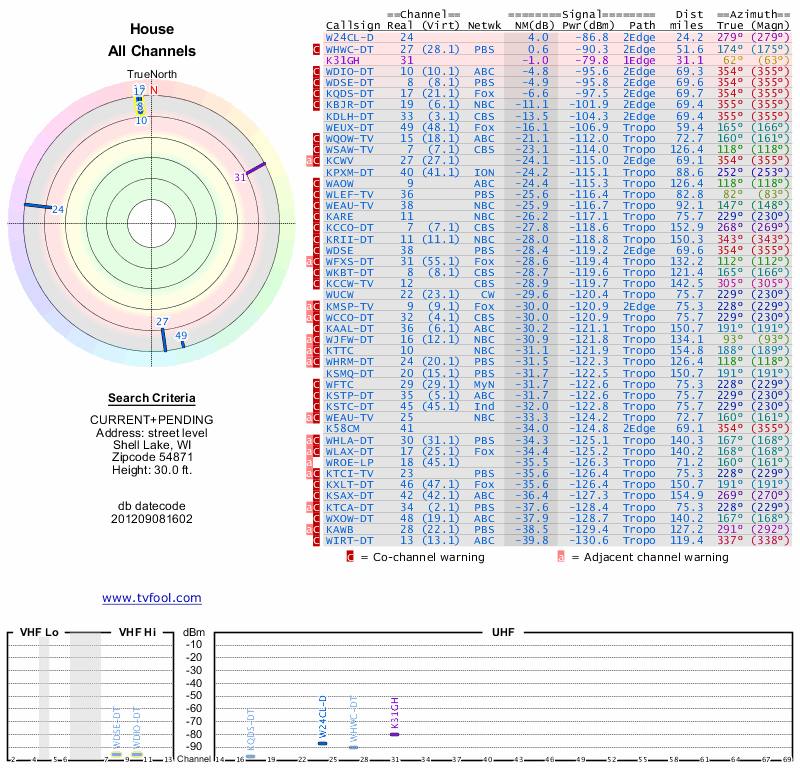This screenshot has height=768, width=800.
Task: Click the co-channel C icon beside KCCO-DT
Action: [x=316, y=228]
